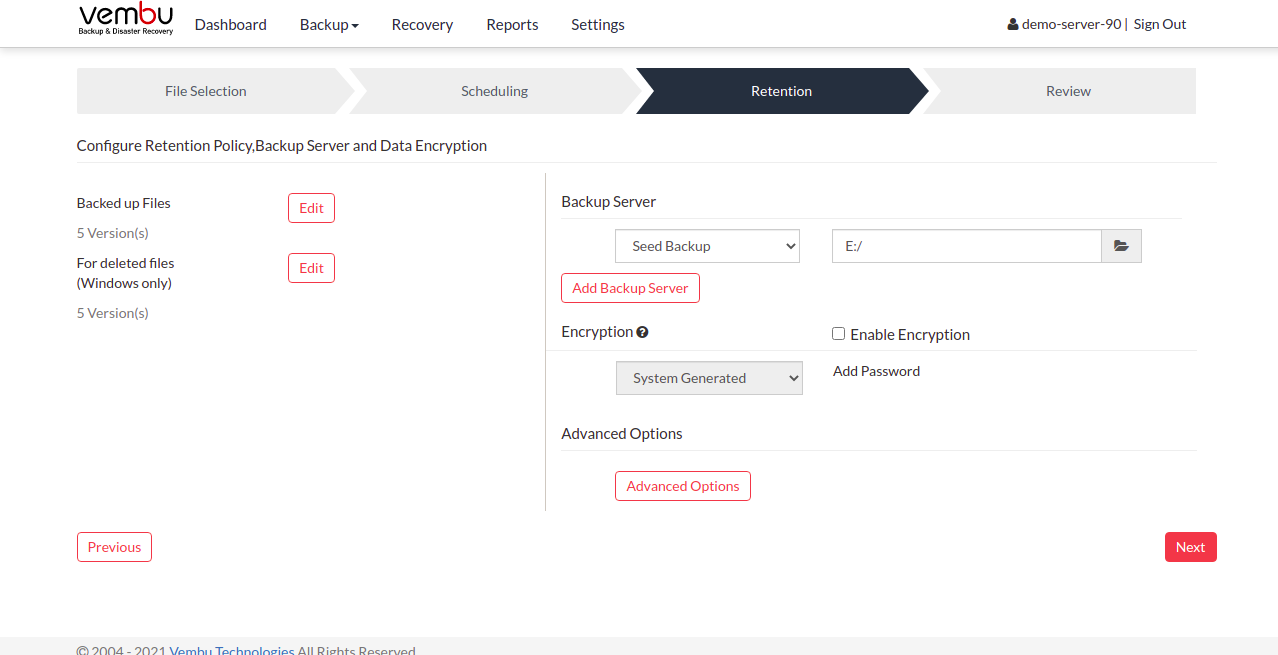Open the Settings menu item
1278x655 pixels.
pyautogui.click(x=598, y=25)
